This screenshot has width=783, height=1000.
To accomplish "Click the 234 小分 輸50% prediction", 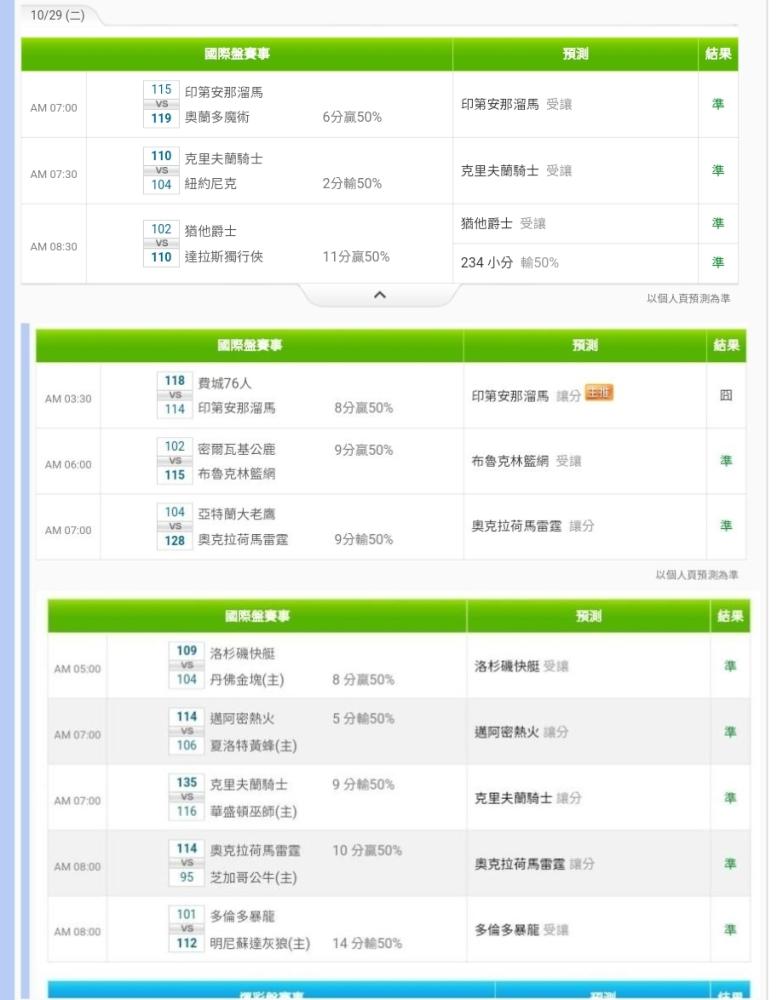I will [509, 263].
